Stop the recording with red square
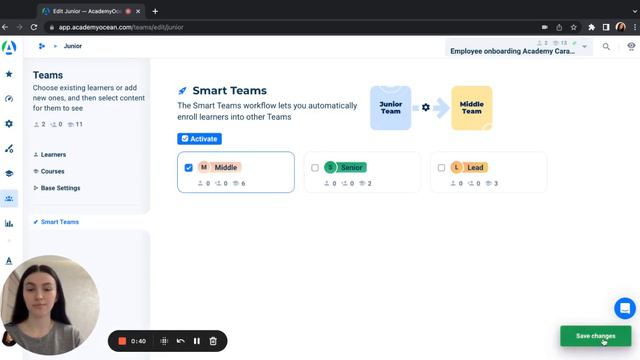 [x=122, y=341]
